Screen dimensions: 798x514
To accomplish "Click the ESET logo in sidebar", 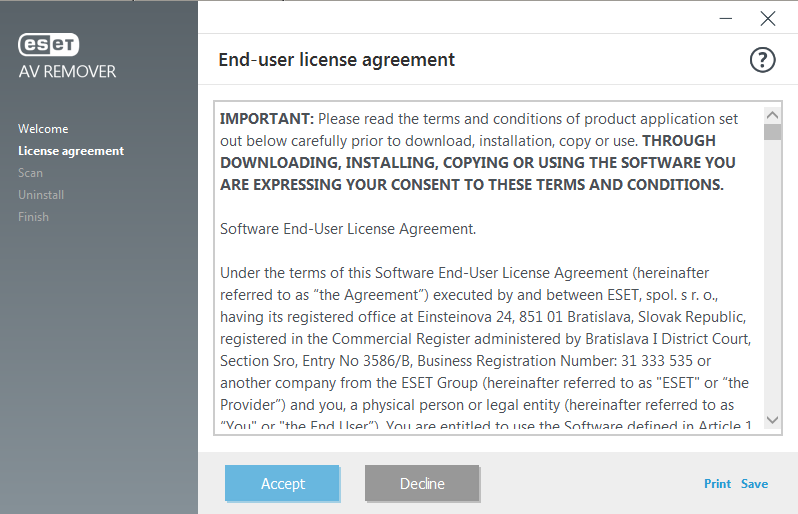I will point(48,45).
